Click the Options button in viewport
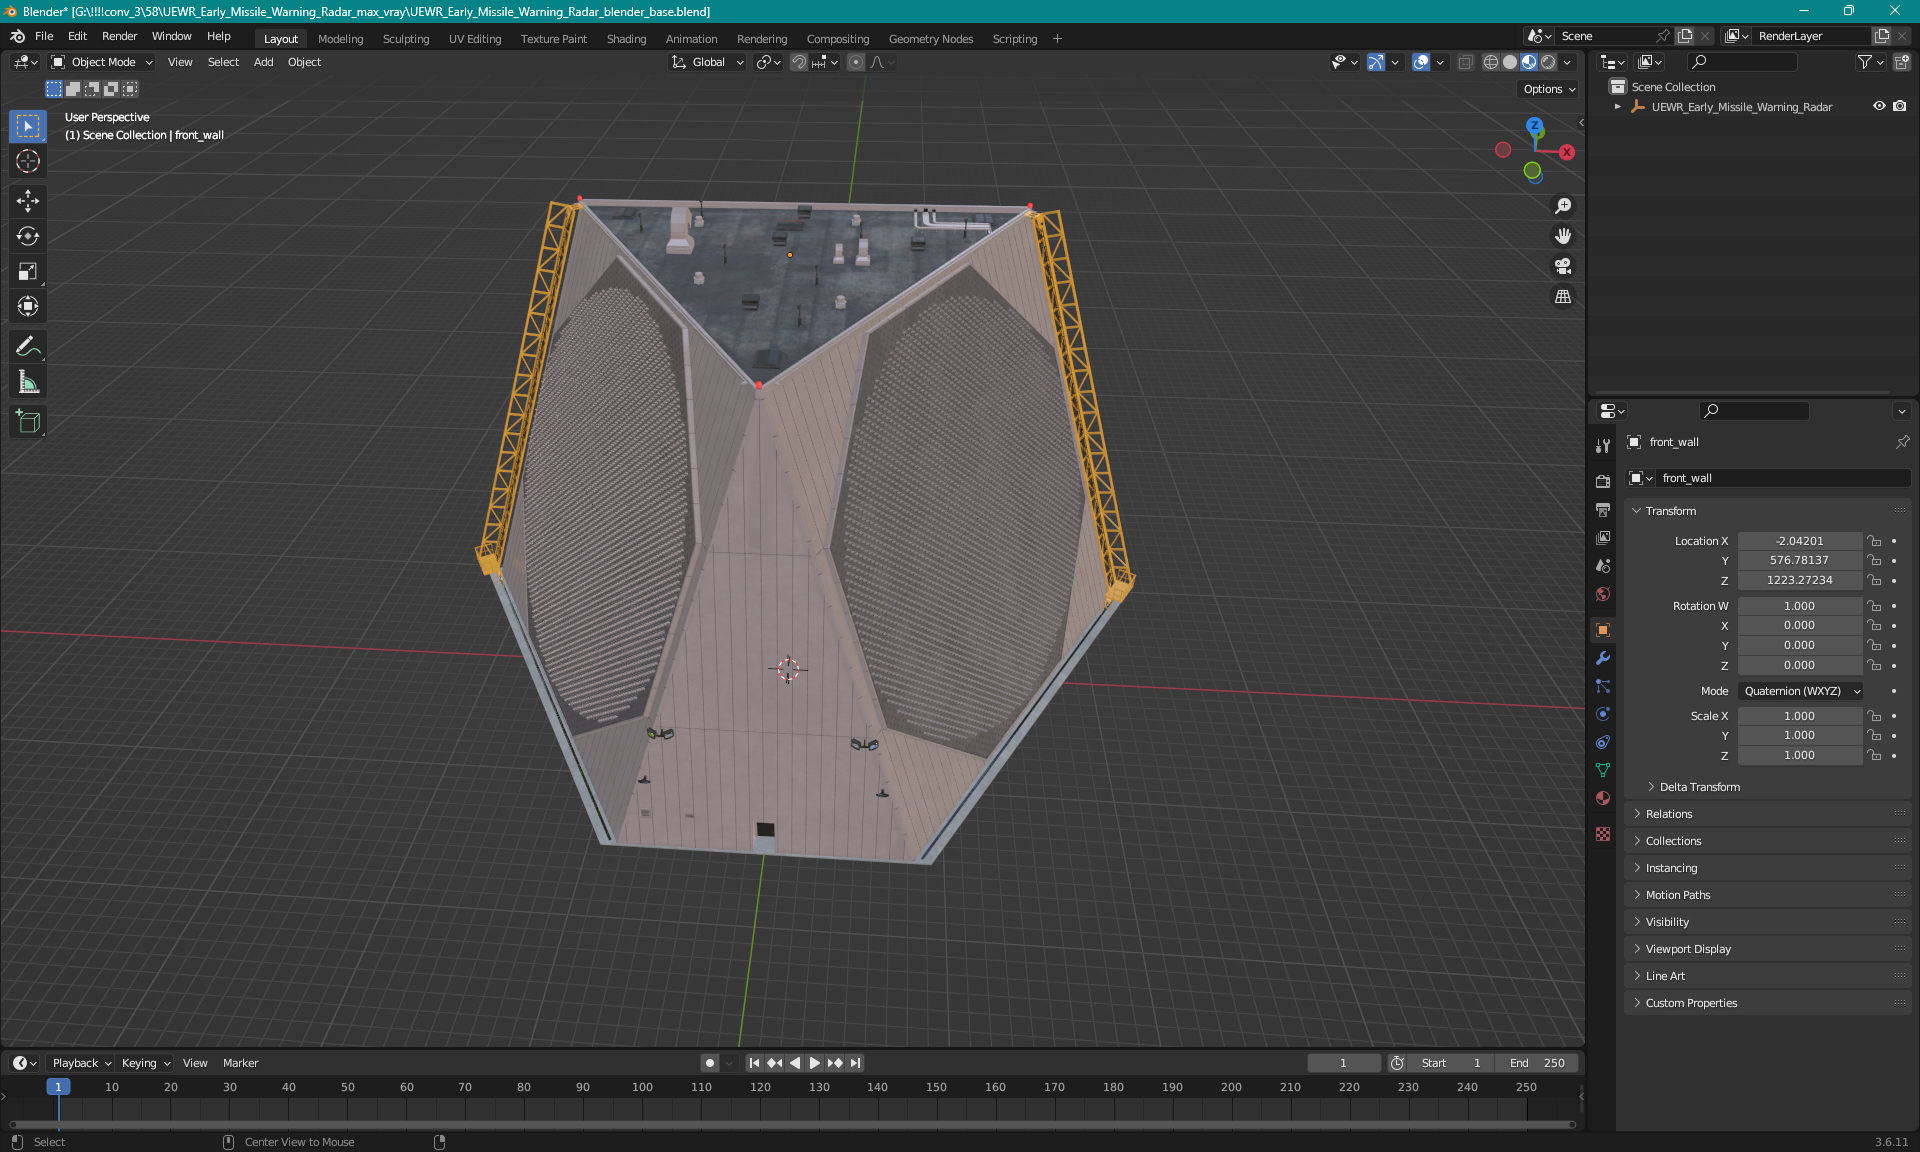Image resolution: width=1920 pixels, height=1152 pixels. (x=1549, y=89)
